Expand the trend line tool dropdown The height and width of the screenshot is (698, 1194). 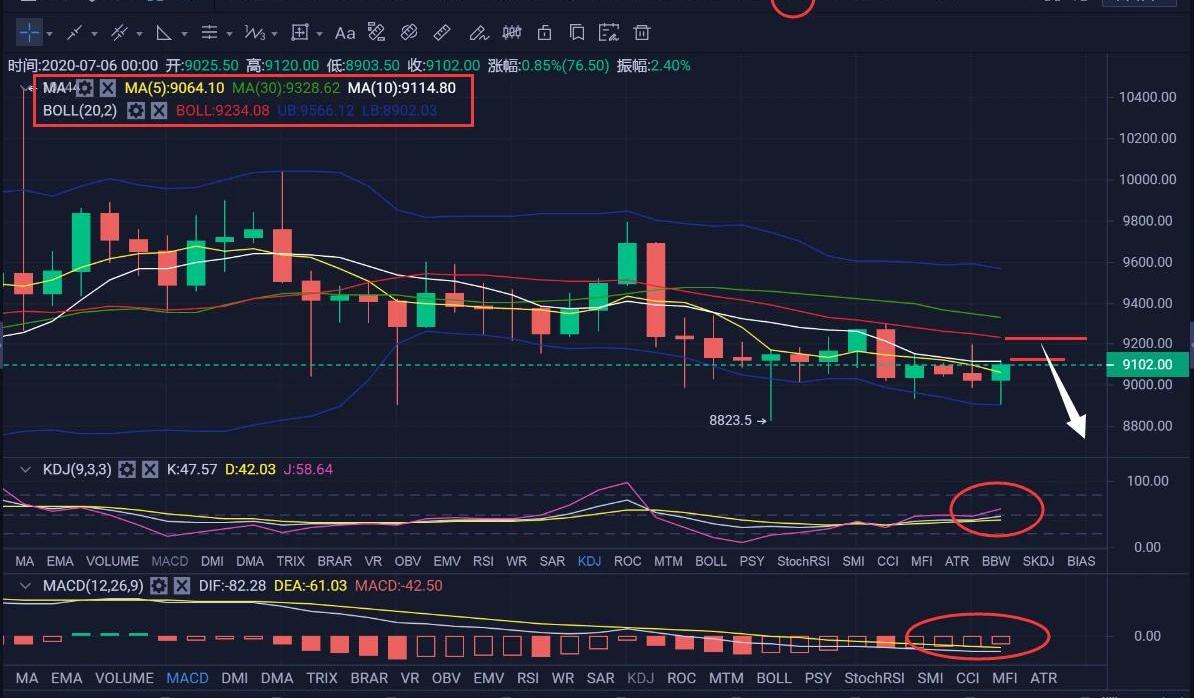click(95, 34)
